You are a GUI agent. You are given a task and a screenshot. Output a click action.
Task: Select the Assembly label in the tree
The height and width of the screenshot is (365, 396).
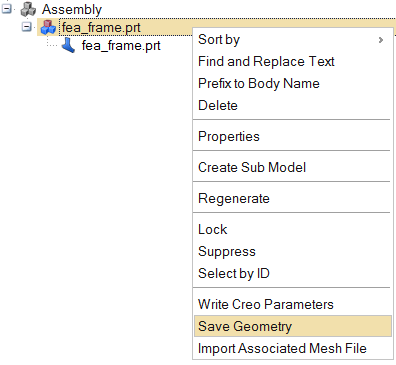click(72, 9)
